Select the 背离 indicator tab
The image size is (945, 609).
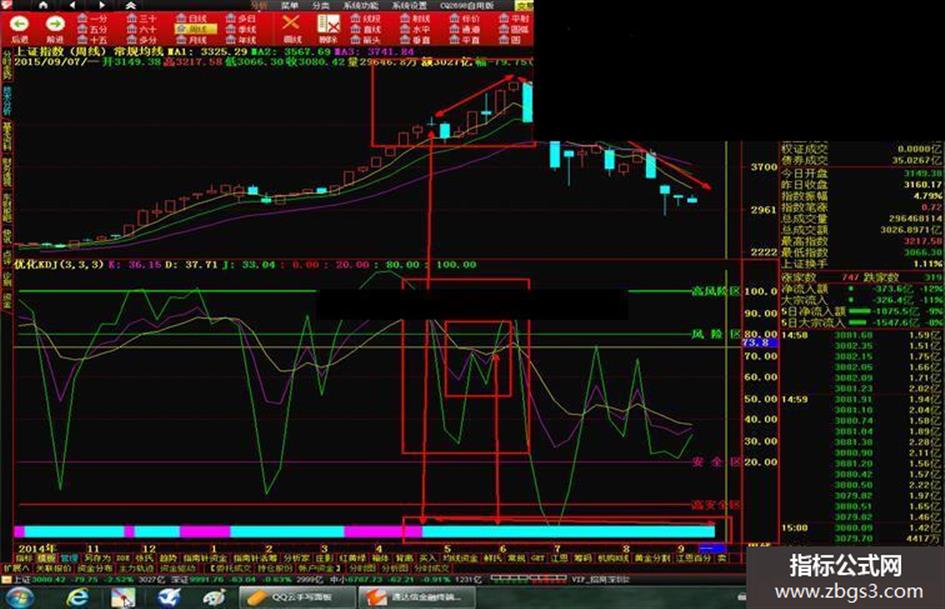404,558
